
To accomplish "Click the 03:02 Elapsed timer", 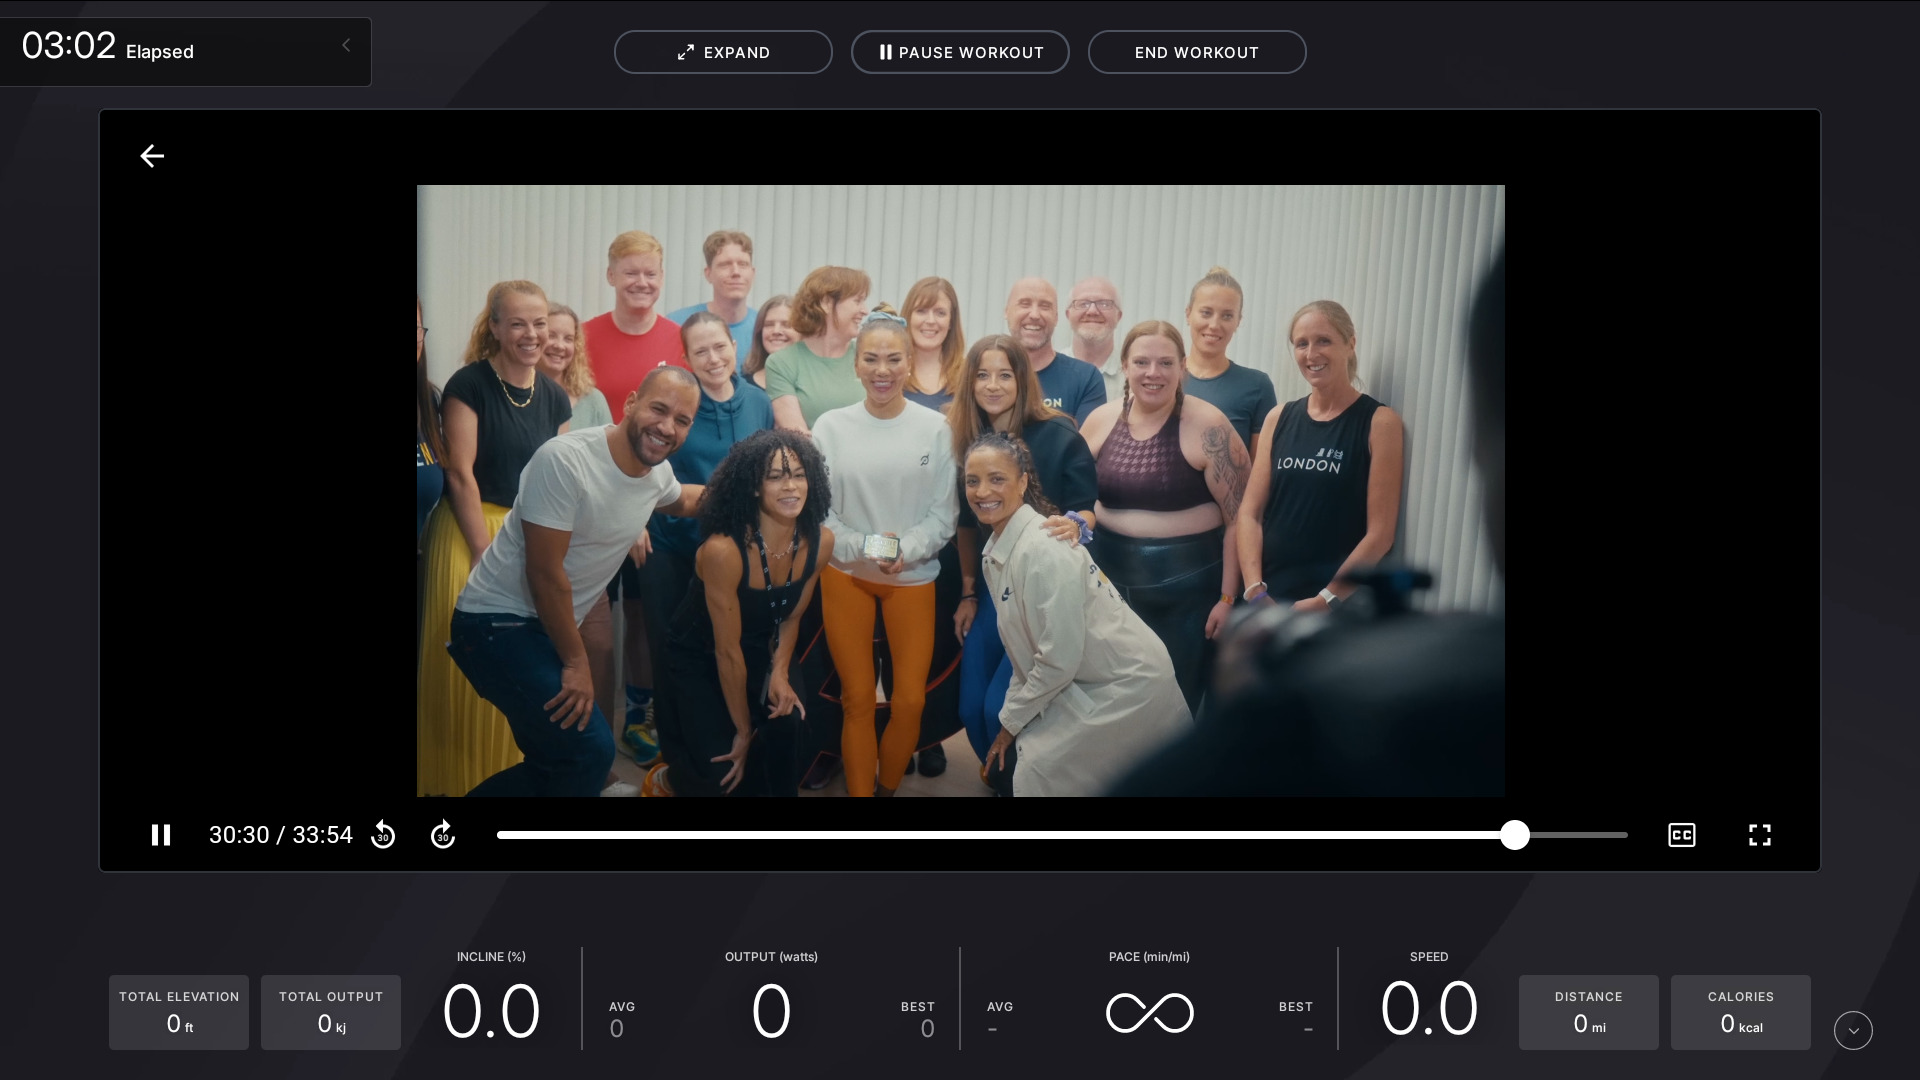I will pos(108,46).
